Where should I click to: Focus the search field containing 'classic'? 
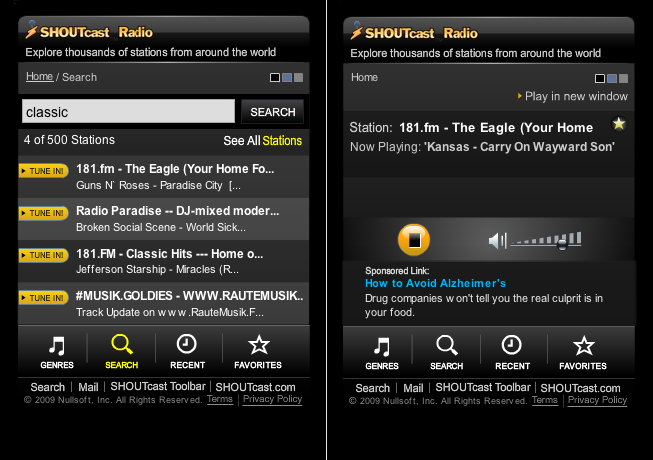(x=128, y=111)
